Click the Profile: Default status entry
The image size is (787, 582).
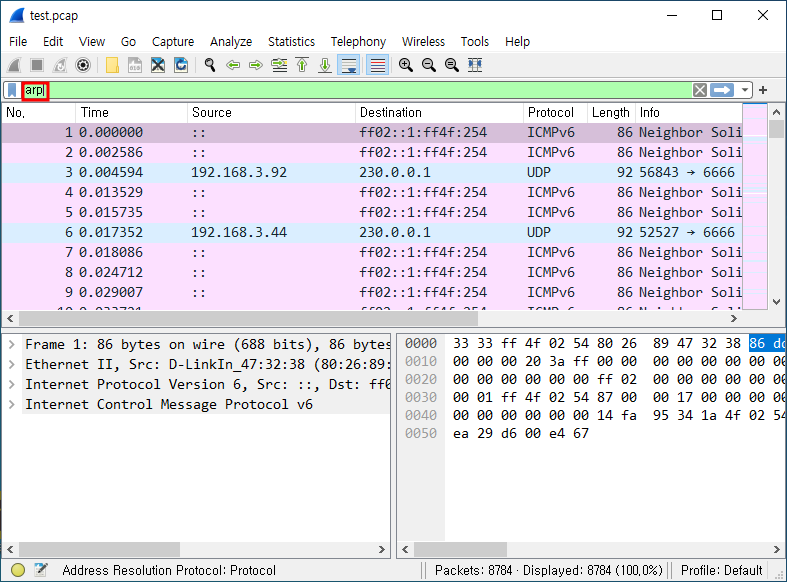click(x=721, y=570)
